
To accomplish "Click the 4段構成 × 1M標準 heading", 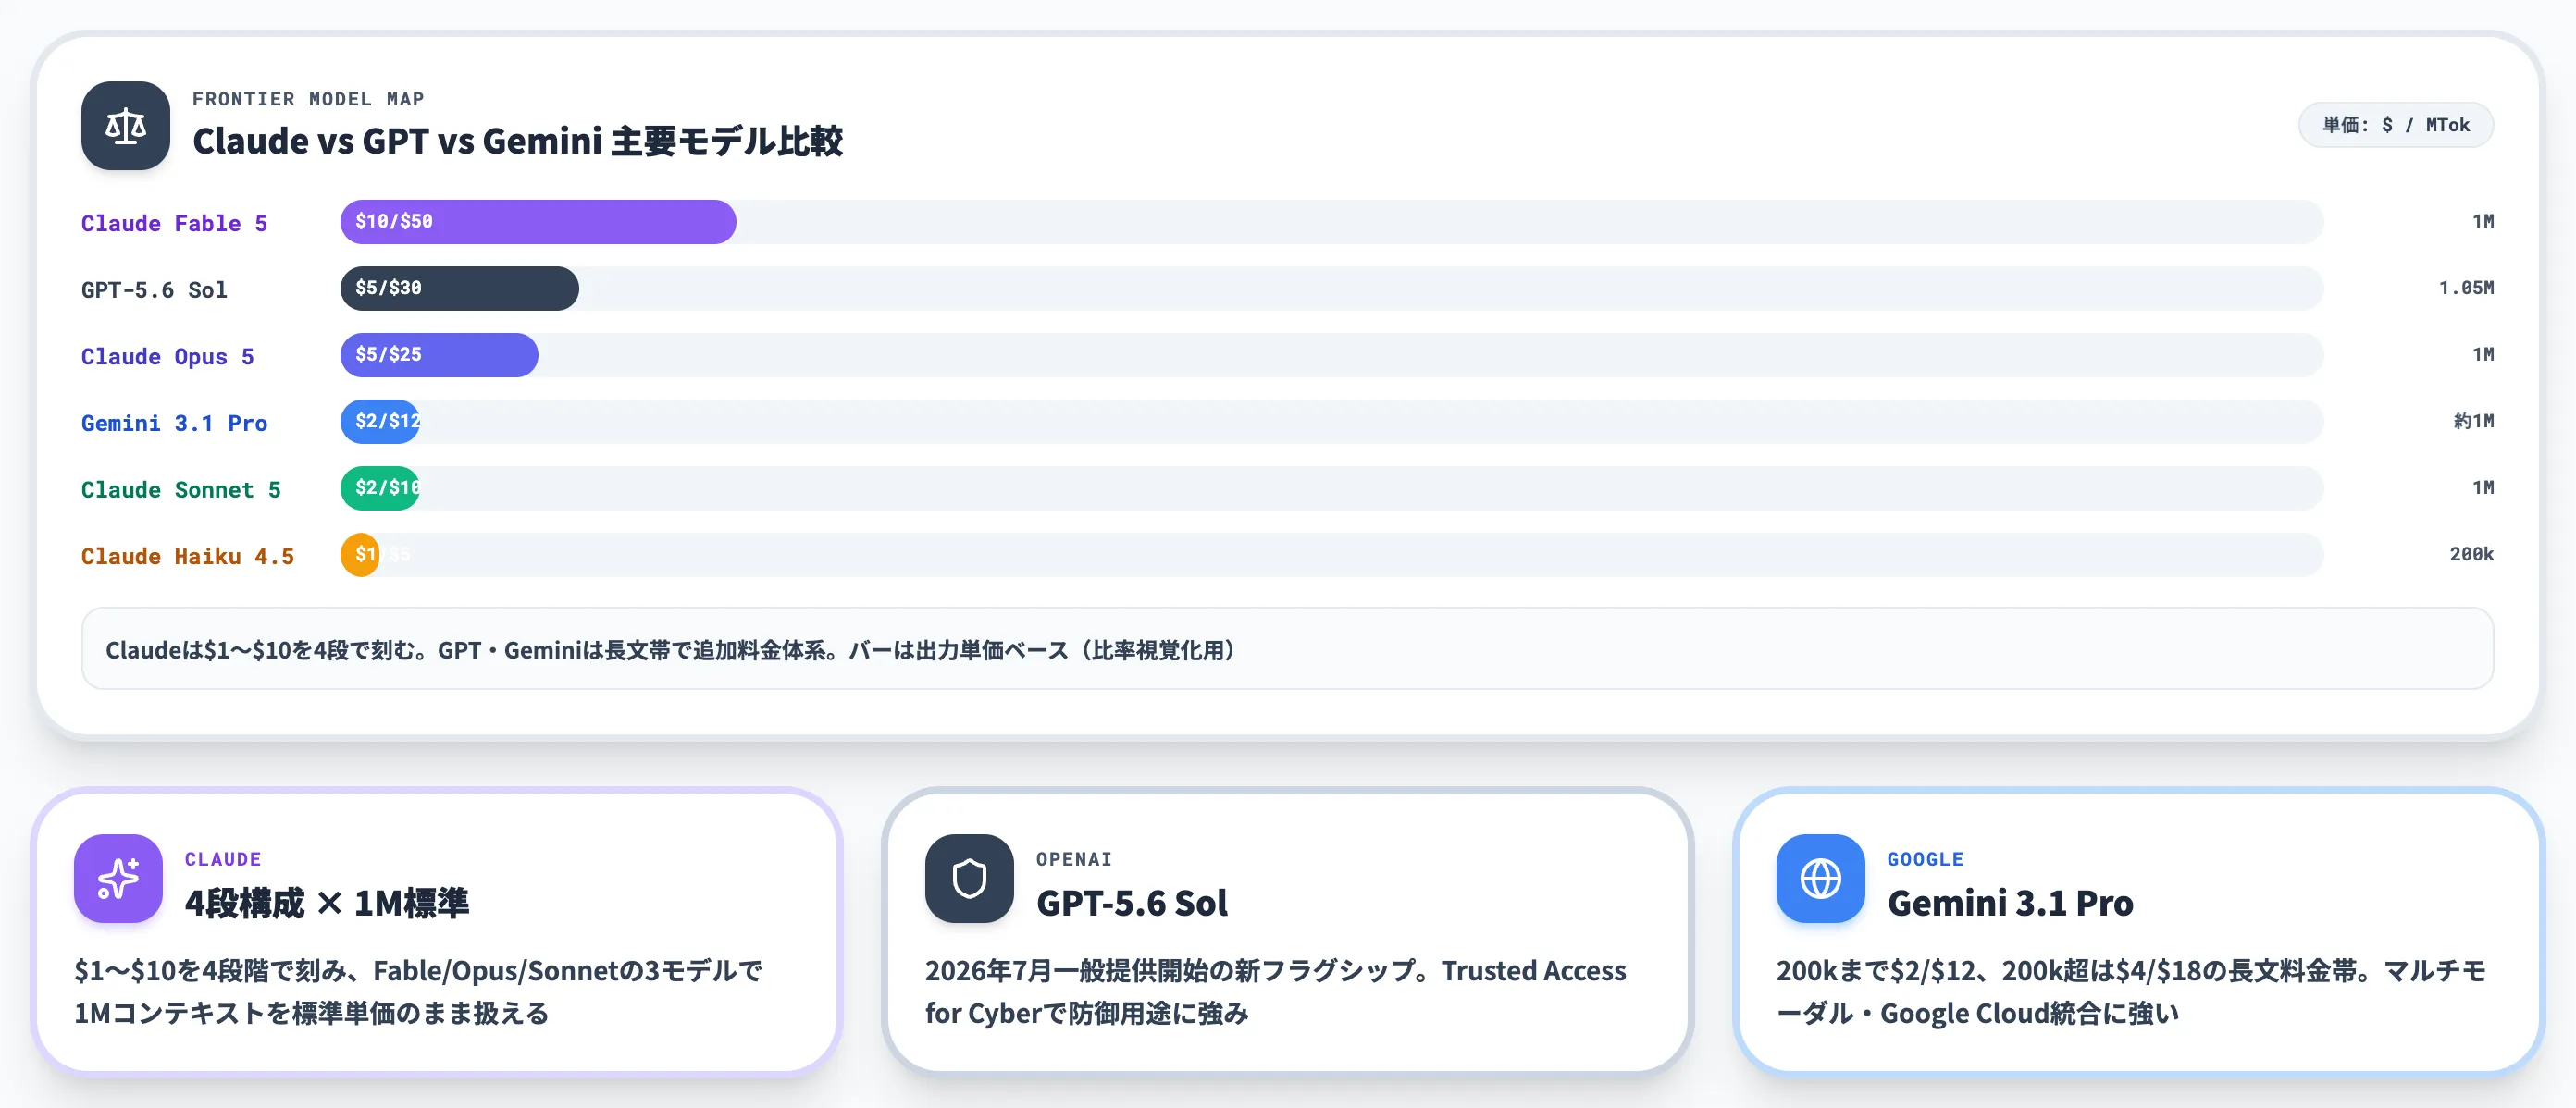I will [326, 903].
